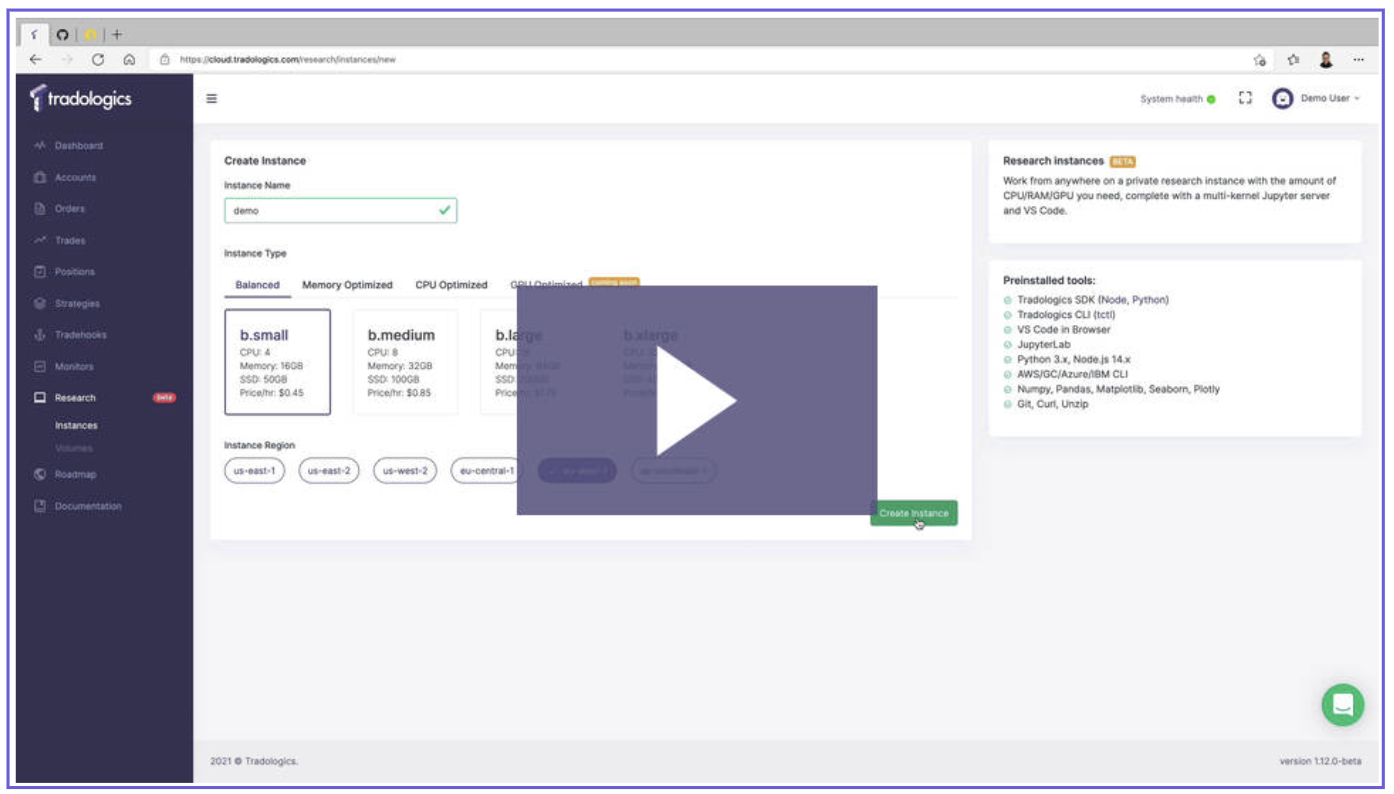The height and width of the screenshot is (794, 1394).
Task: Open a new browser tab
Action: (117, 35)
